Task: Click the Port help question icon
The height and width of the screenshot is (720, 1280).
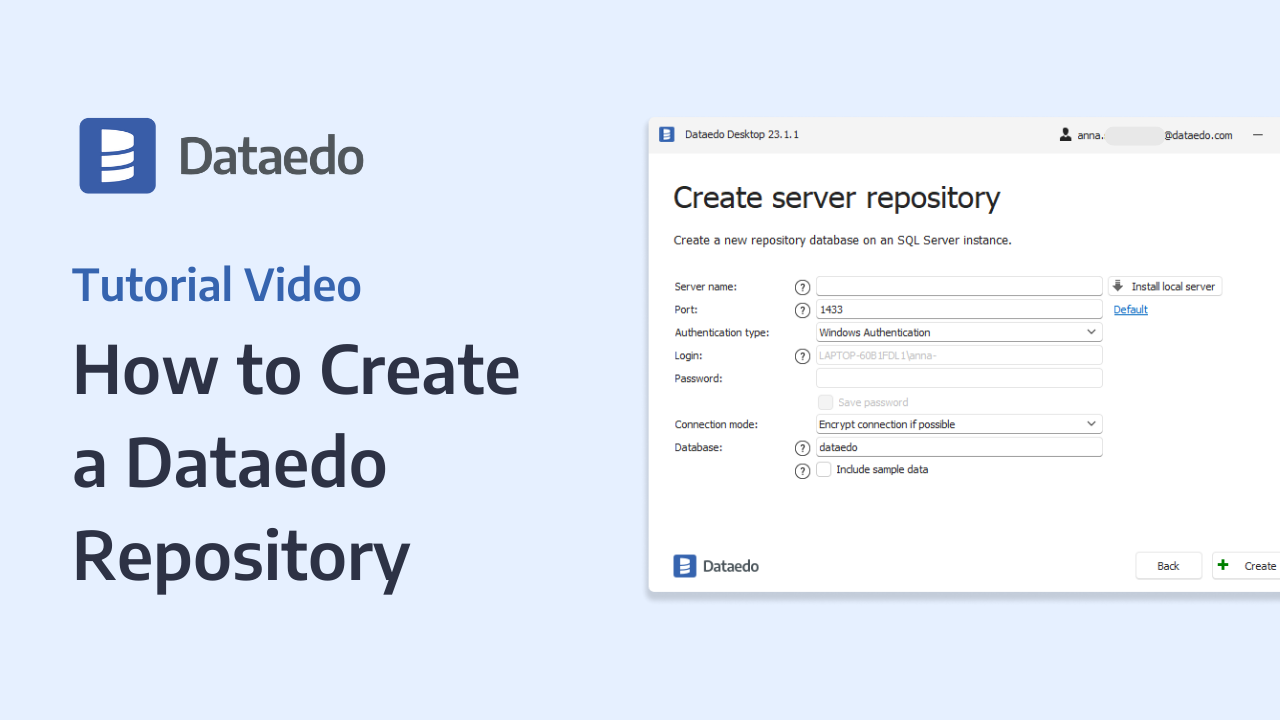Action: (802, 310)
